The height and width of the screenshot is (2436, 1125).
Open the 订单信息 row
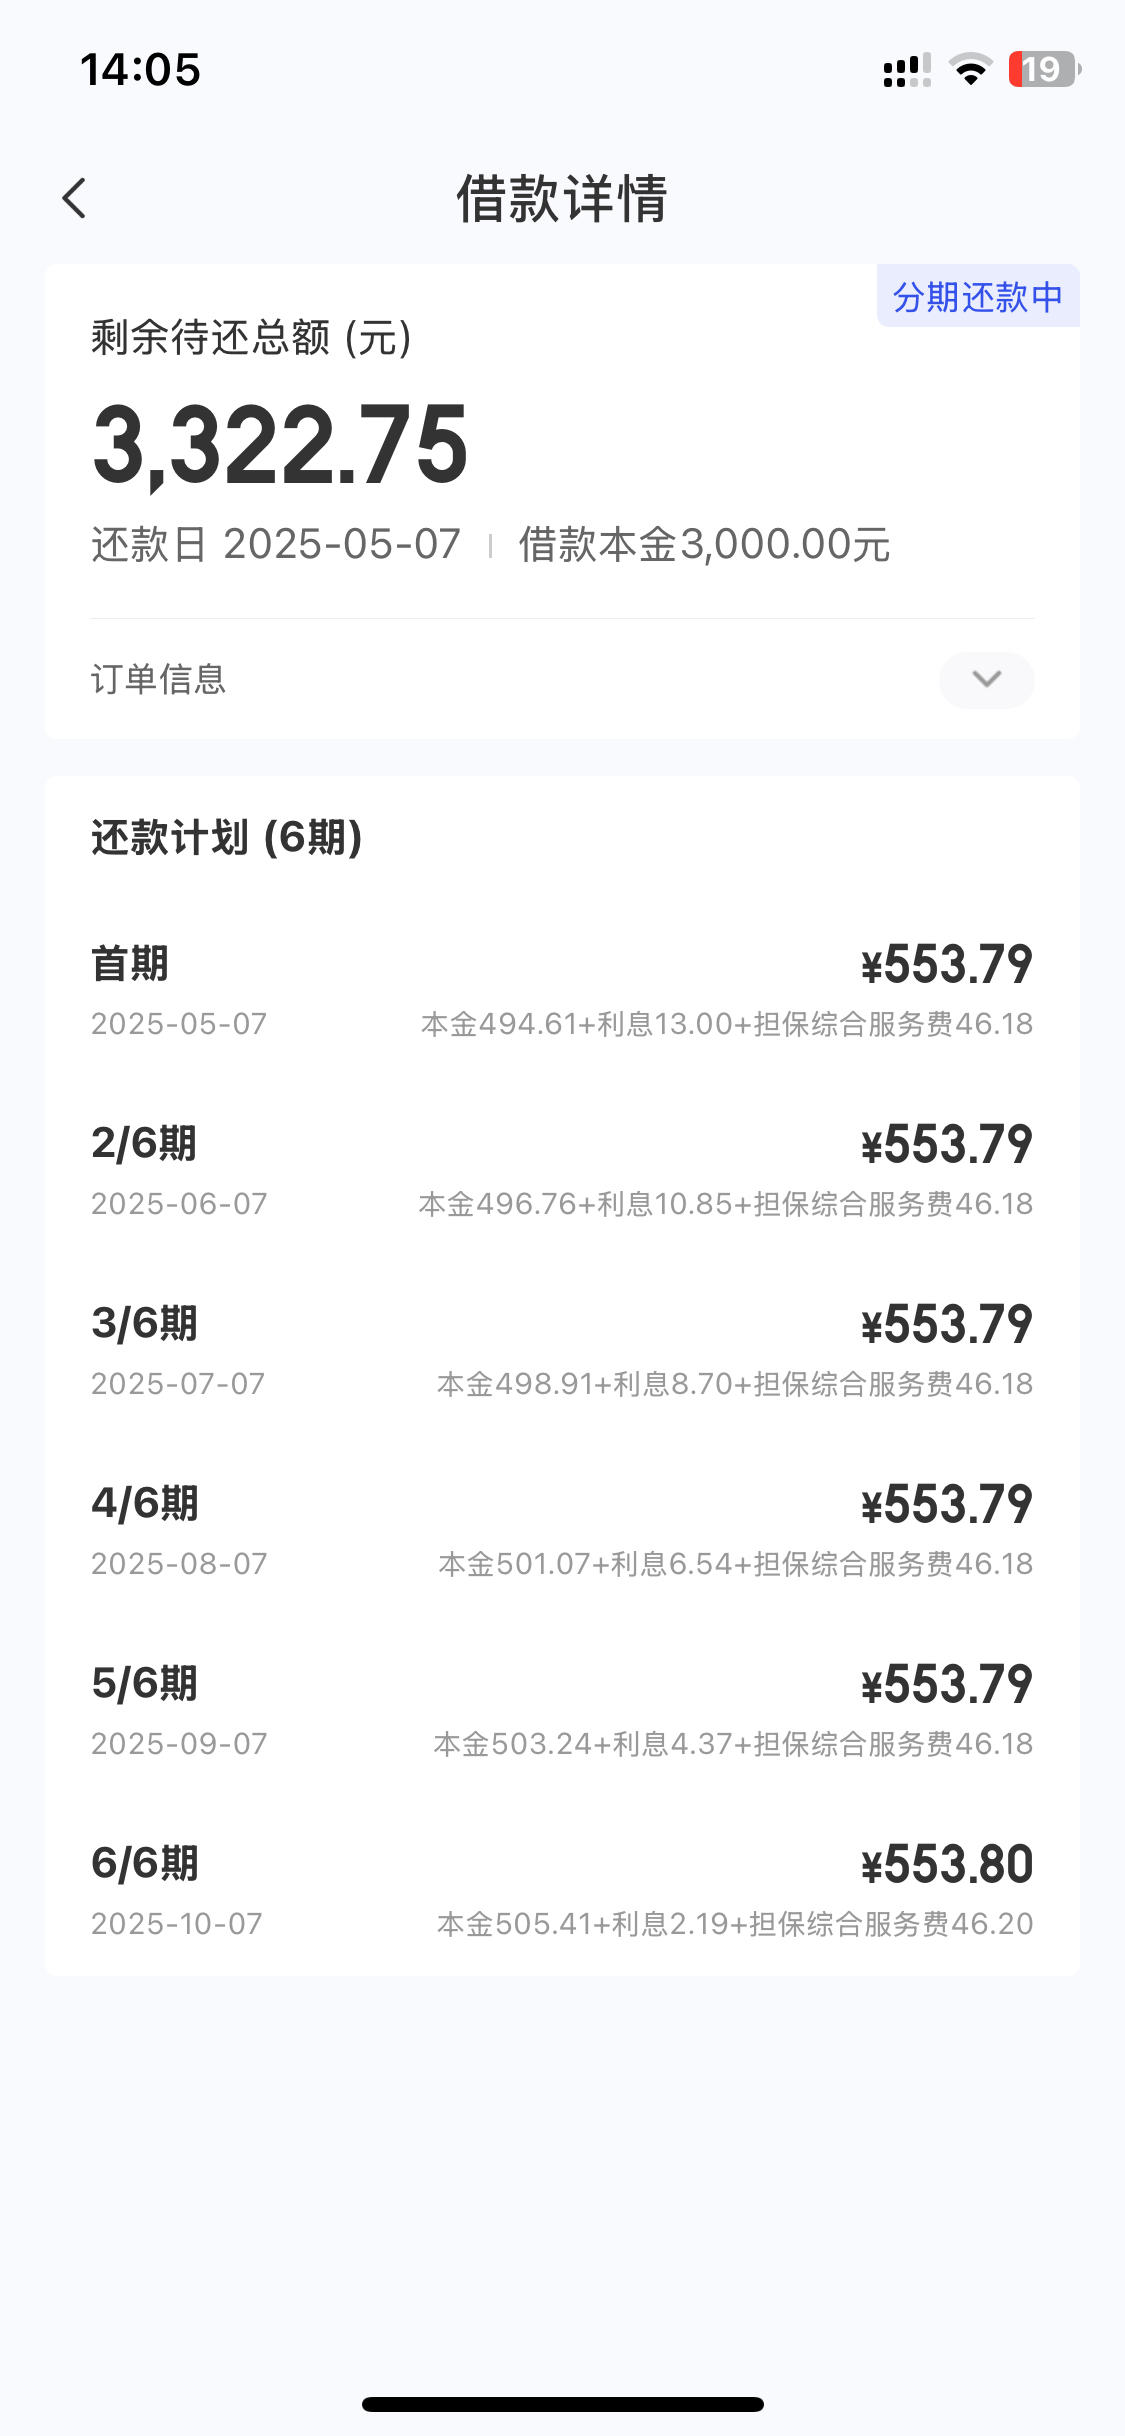coord(562,680)
